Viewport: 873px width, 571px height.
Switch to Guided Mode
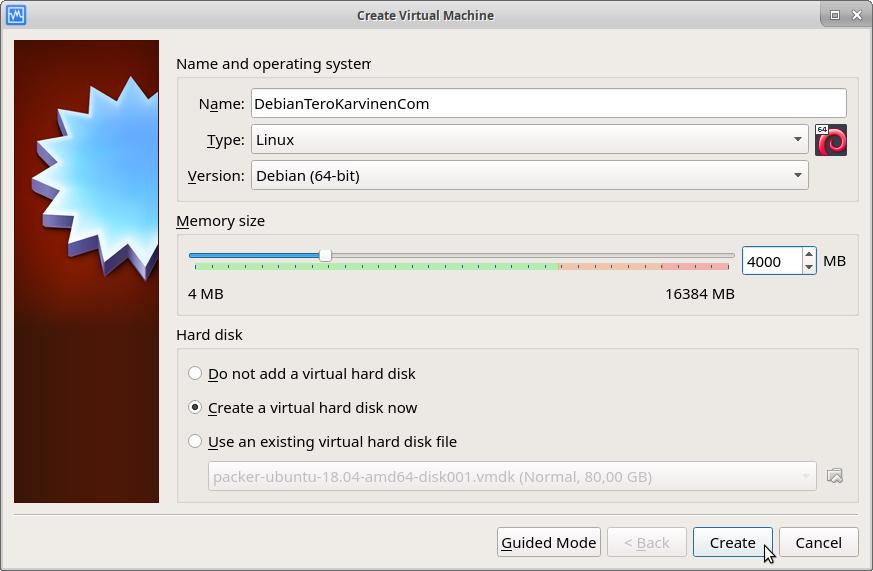[x=548, y=542]
